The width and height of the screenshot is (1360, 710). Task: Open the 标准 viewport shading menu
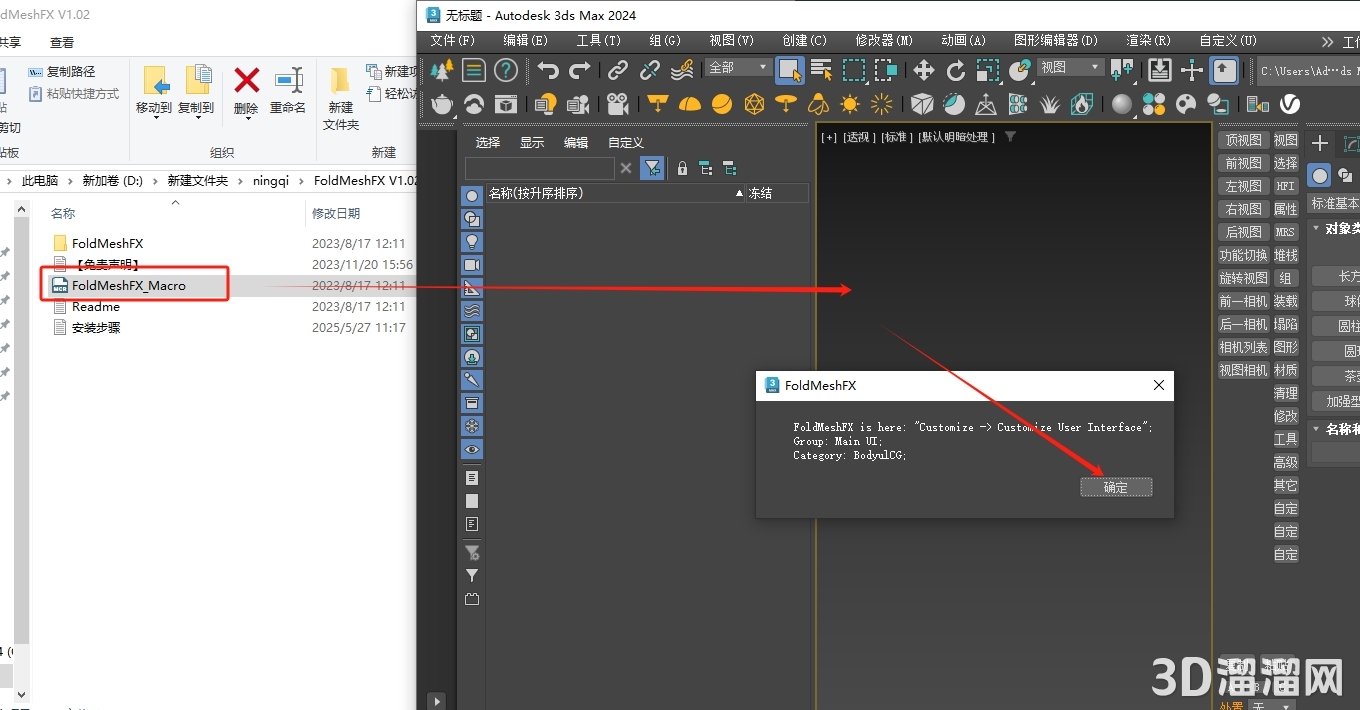tap(898, 137)
